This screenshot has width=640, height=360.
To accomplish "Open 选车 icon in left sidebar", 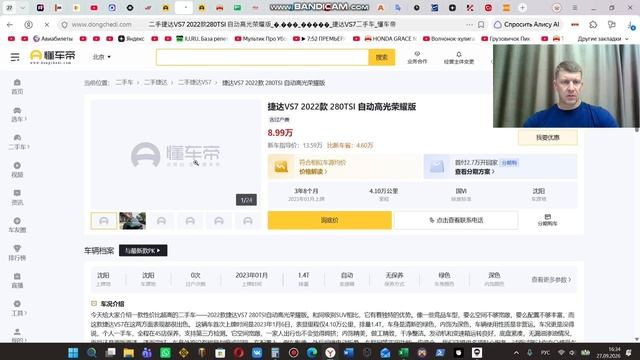I will click(17, 114).
